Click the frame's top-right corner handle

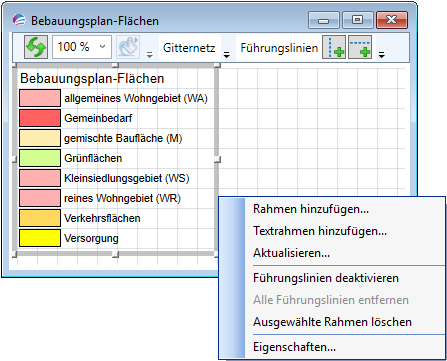[217, 65]
